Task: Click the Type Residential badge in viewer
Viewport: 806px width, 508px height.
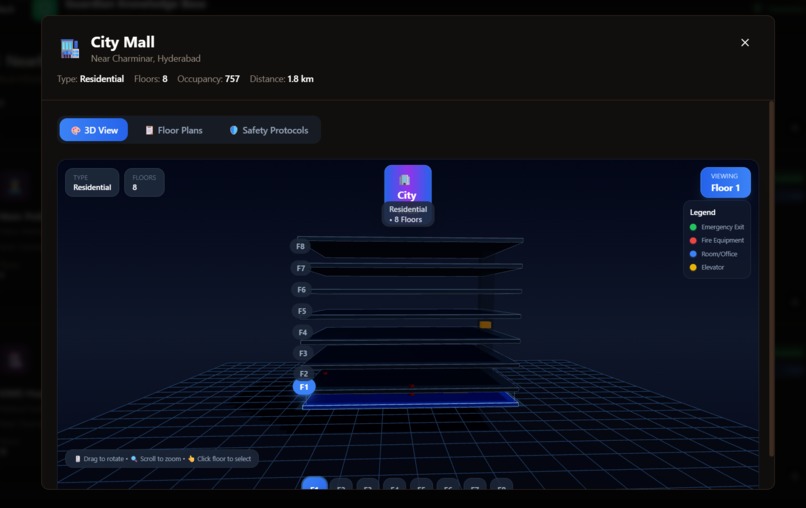Action: tap(92, 183)
